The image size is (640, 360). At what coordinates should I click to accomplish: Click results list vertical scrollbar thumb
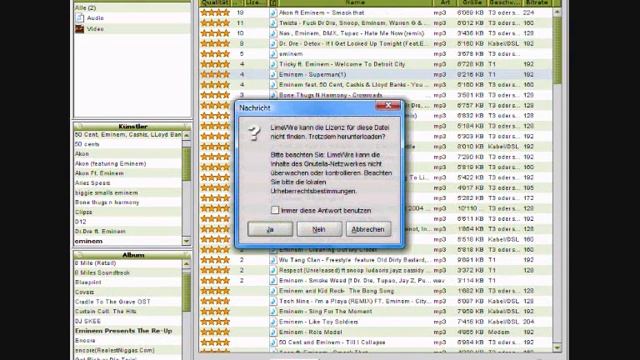point(556,51)
